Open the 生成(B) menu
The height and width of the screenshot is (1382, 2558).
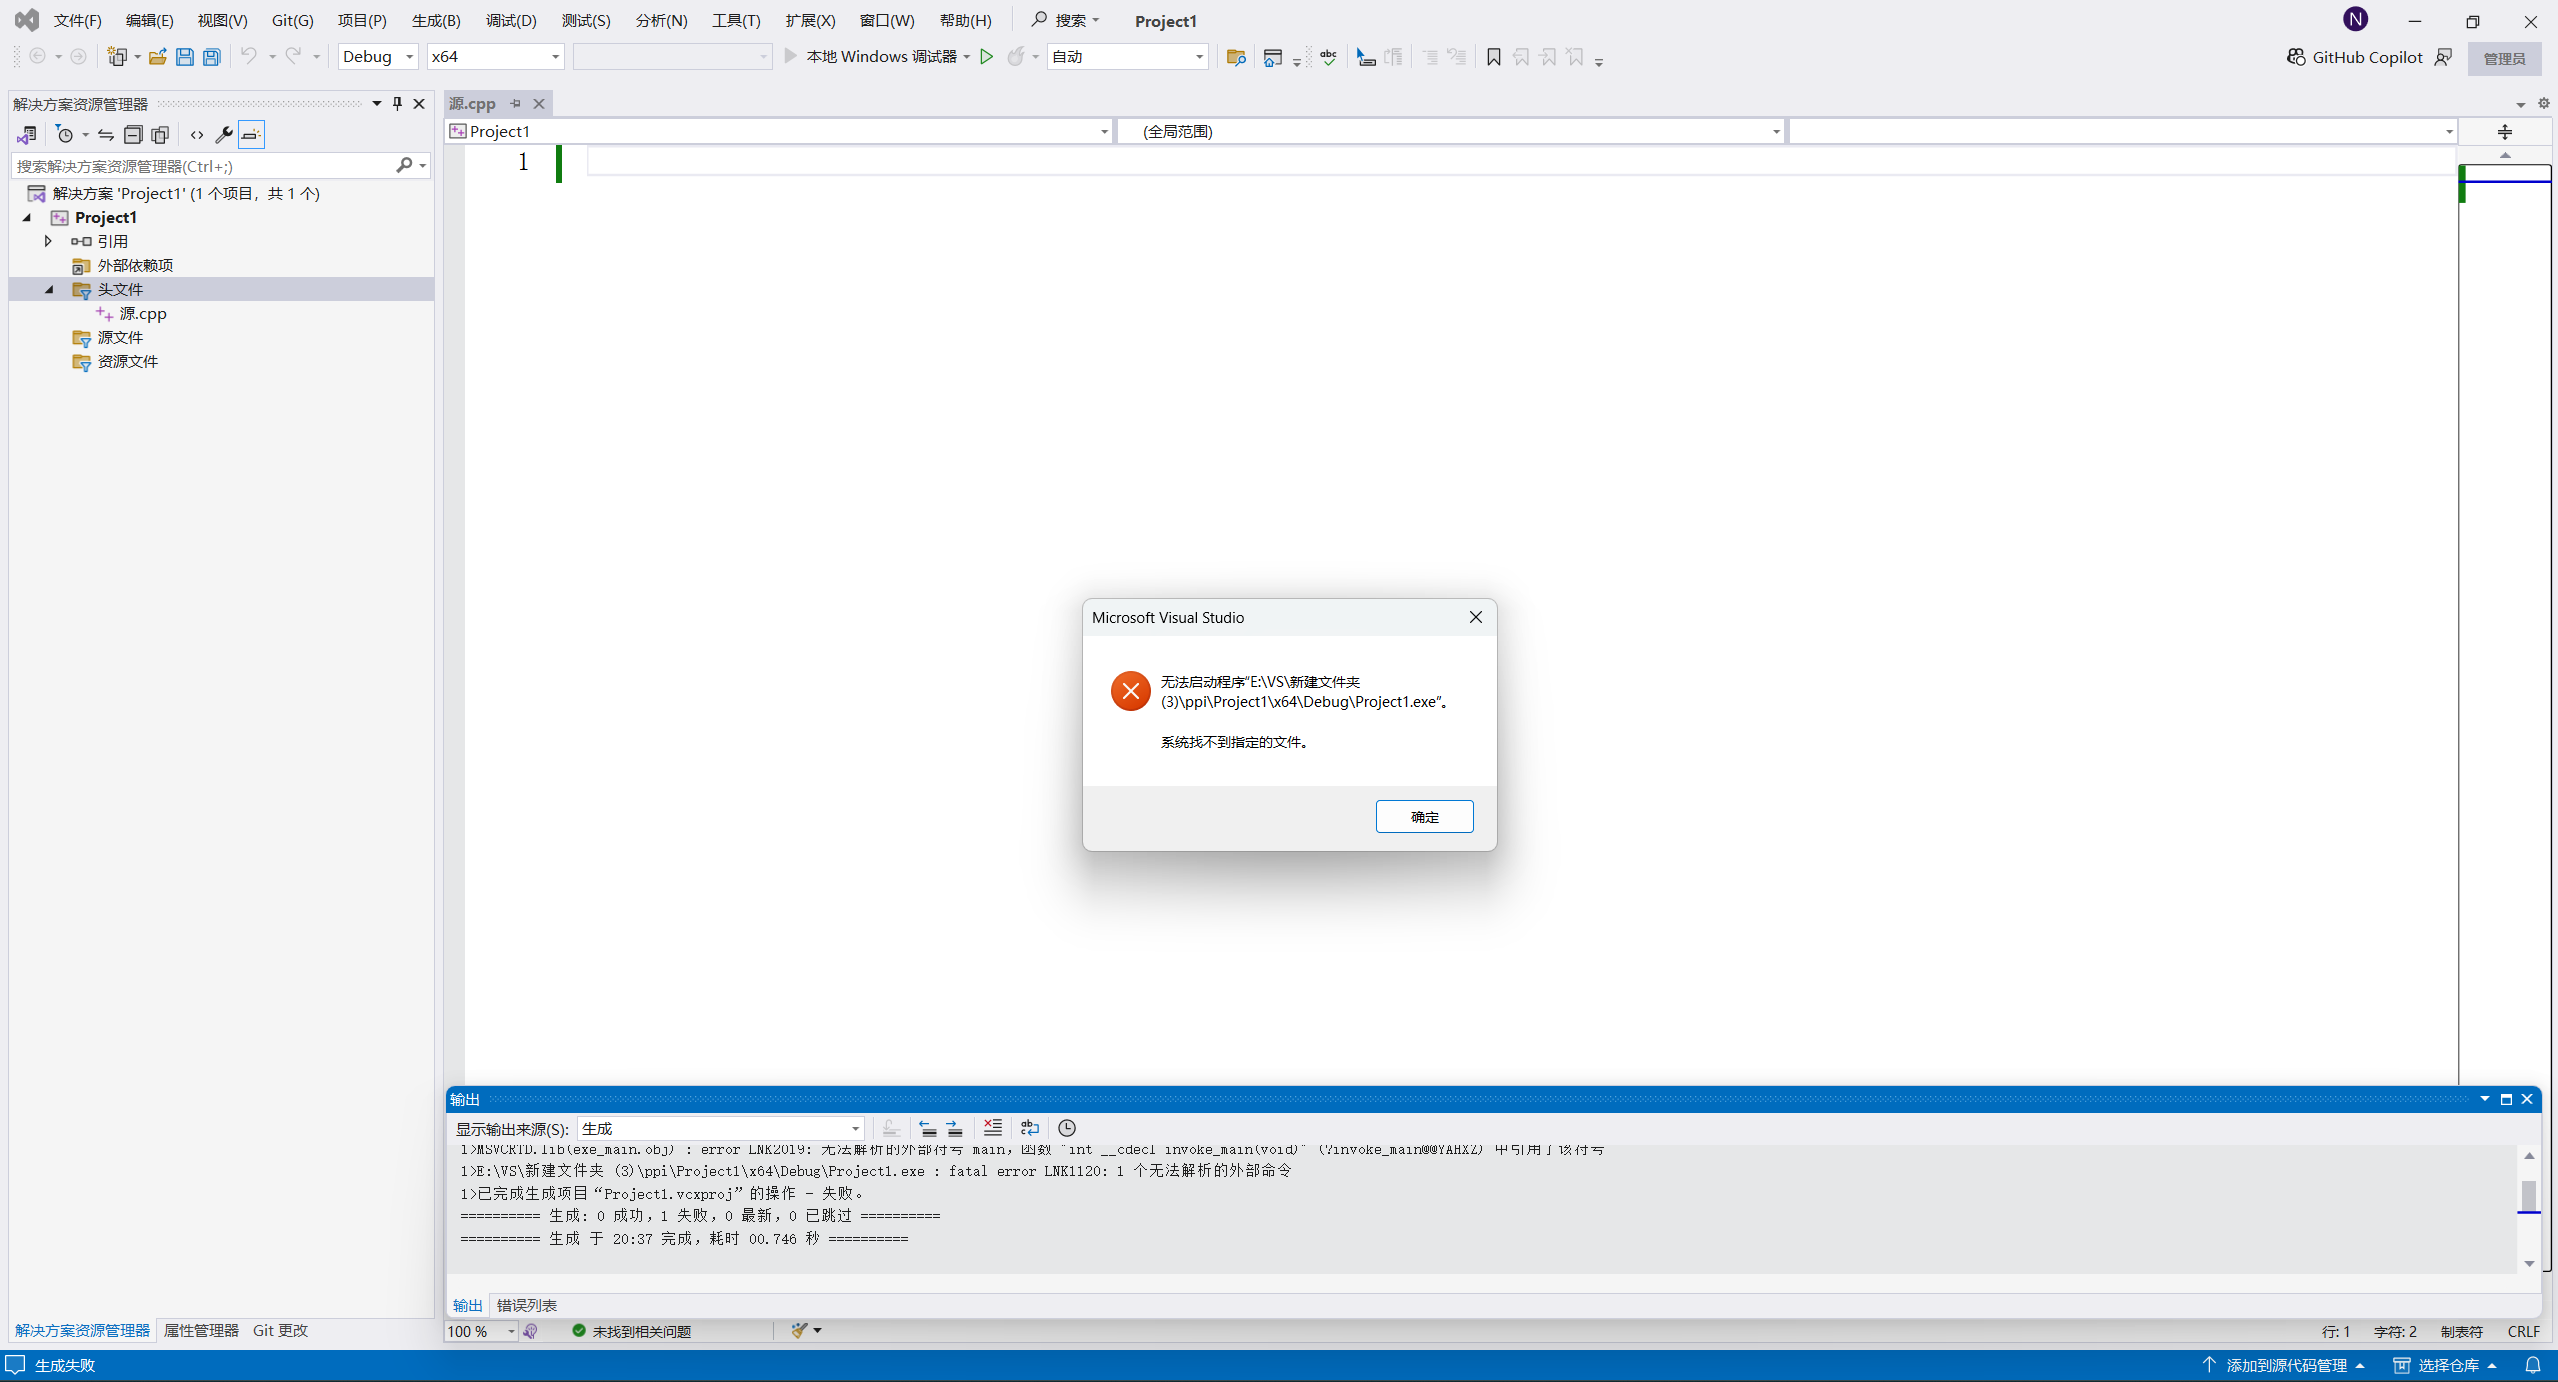pyautogui.click(x=436, y=20)
